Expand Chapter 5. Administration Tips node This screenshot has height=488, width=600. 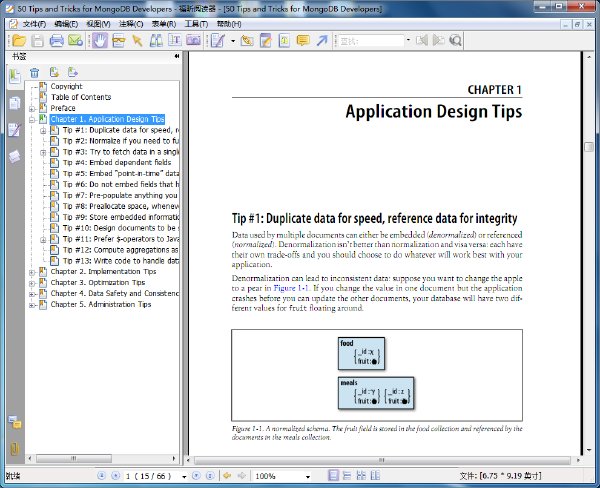[x=32, y=305]
